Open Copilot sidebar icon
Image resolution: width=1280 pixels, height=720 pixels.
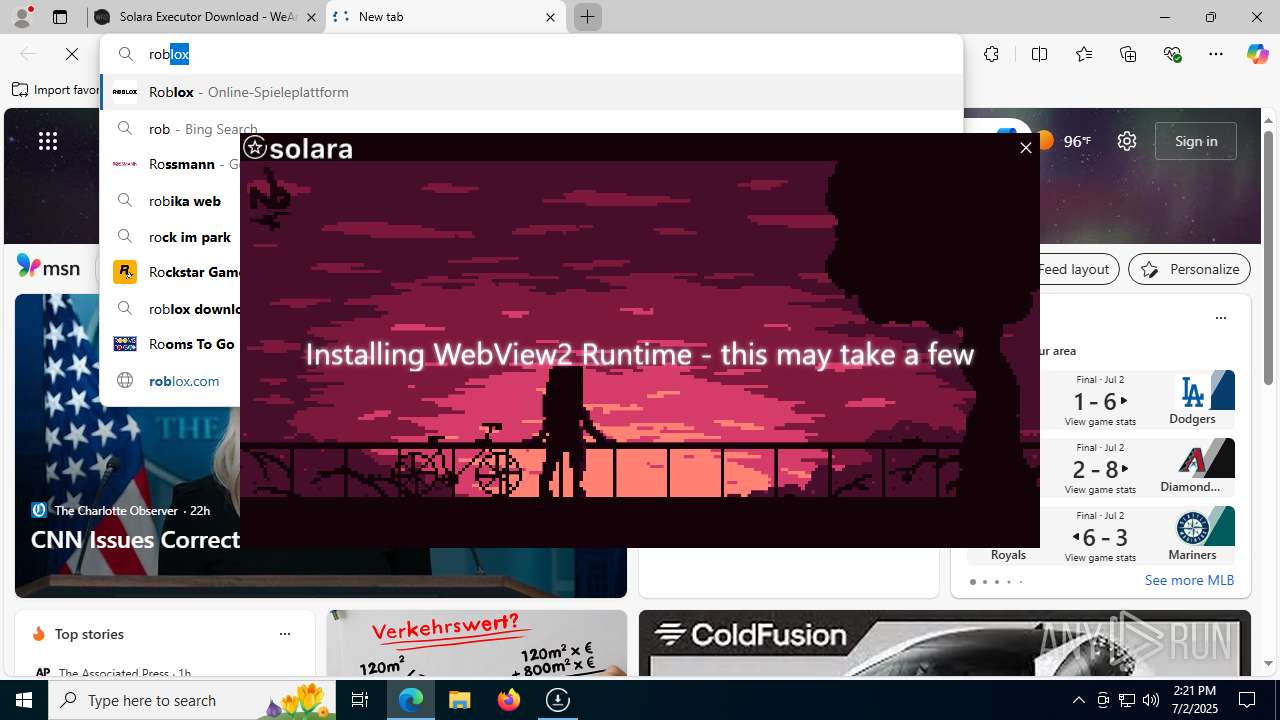(x=1257, y=54)
